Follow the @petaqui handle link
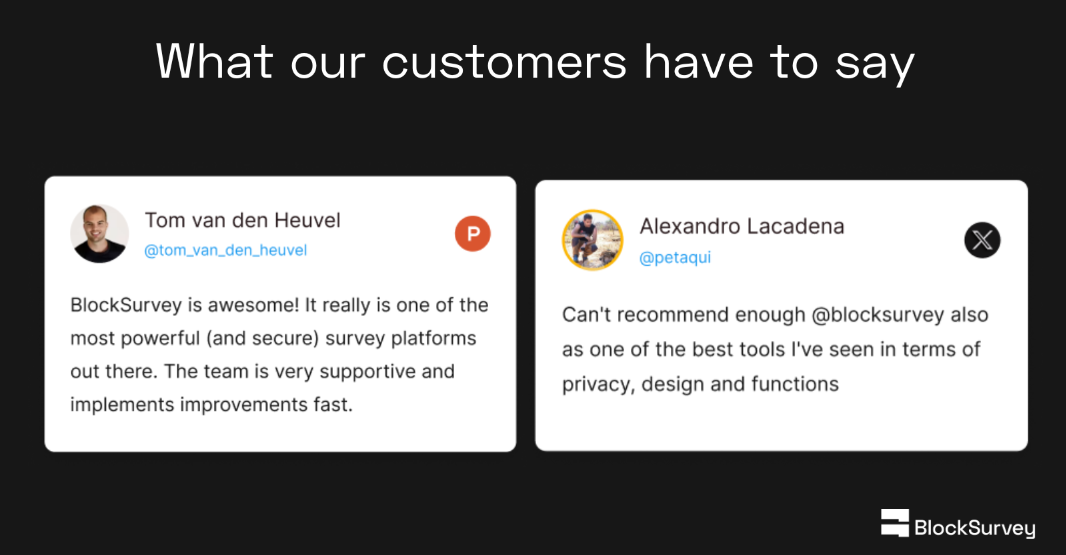The width and height of the screenshot is (1066, 555). pos(675,257)
